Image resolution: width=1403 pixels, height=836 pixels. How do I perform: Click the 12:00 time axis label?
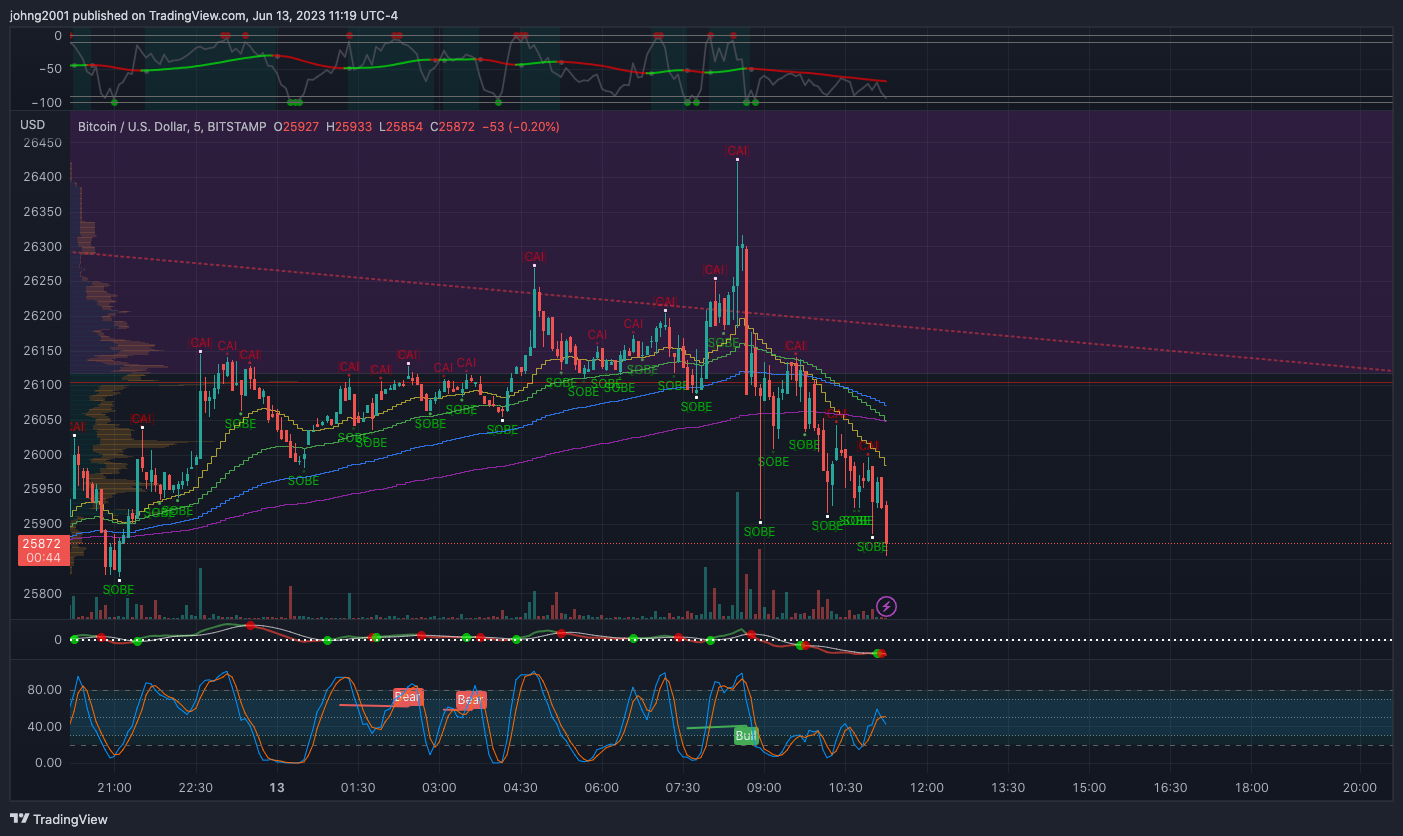926,788
